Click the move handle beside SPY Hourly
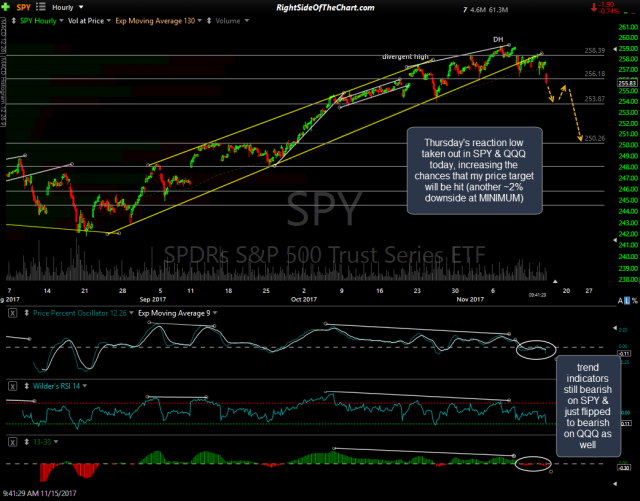This screenshot has width=640, height=501. pos(13,21)
